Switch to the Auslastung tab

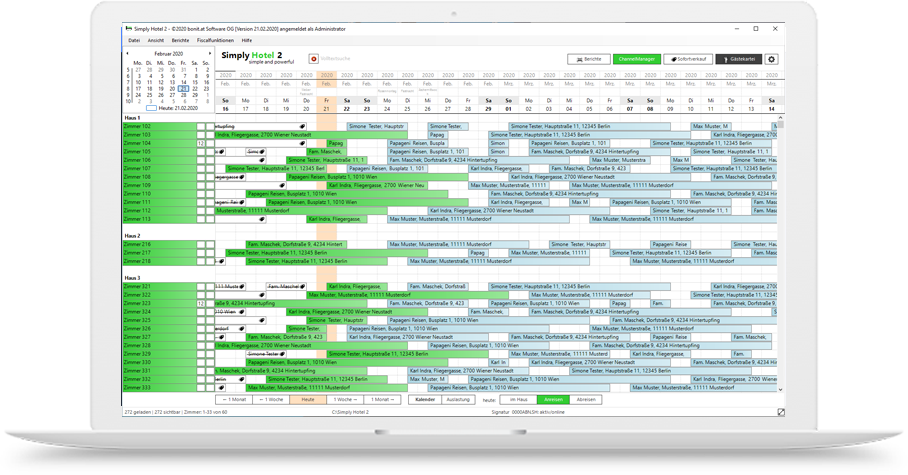pyautogui.click(x=458, y=399)
